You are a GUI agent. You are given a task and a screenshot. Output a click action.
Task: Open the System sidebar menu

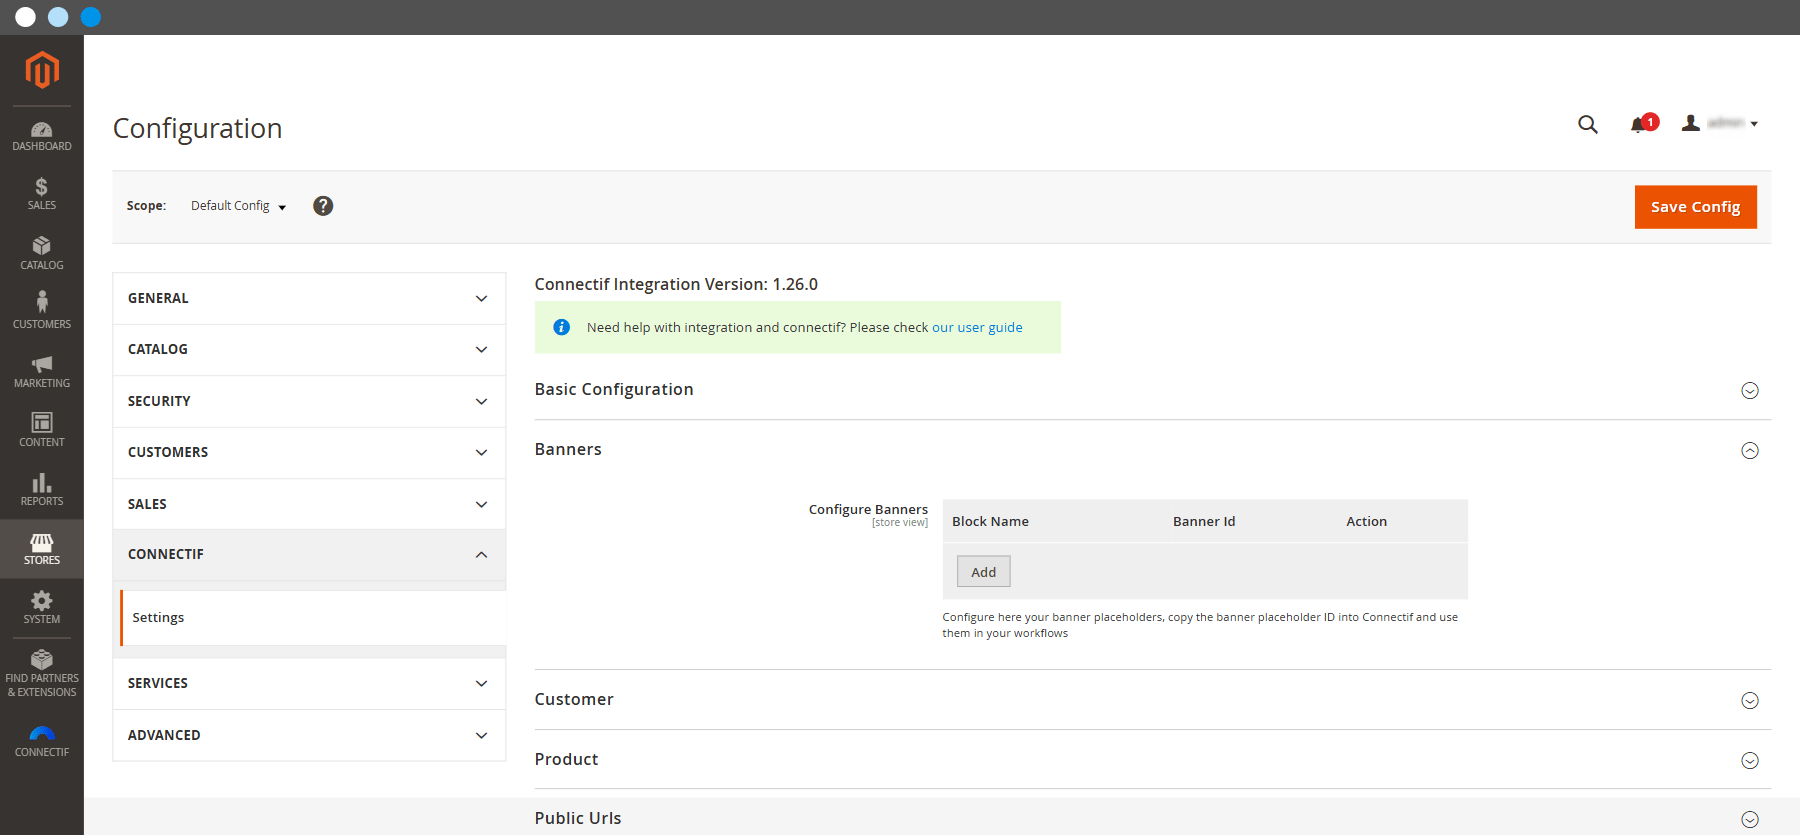click(x=42, y=607)
